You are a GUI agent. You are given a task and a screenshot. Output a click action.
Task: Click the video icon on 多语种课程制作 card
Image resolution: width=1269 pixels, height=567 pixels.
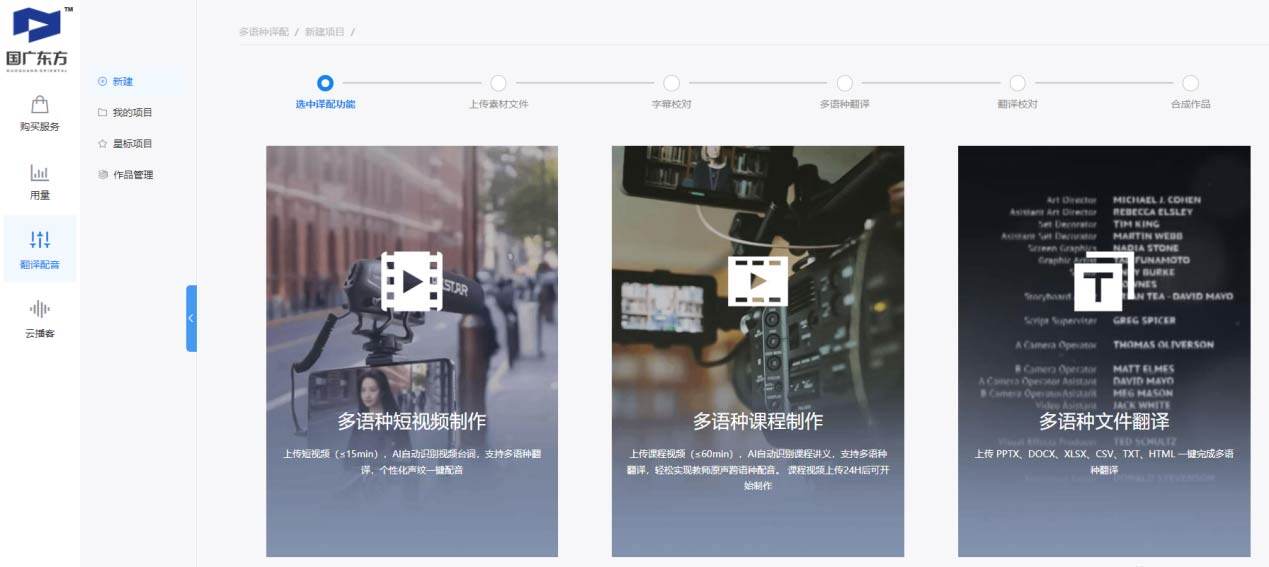[x=757, y=281]
